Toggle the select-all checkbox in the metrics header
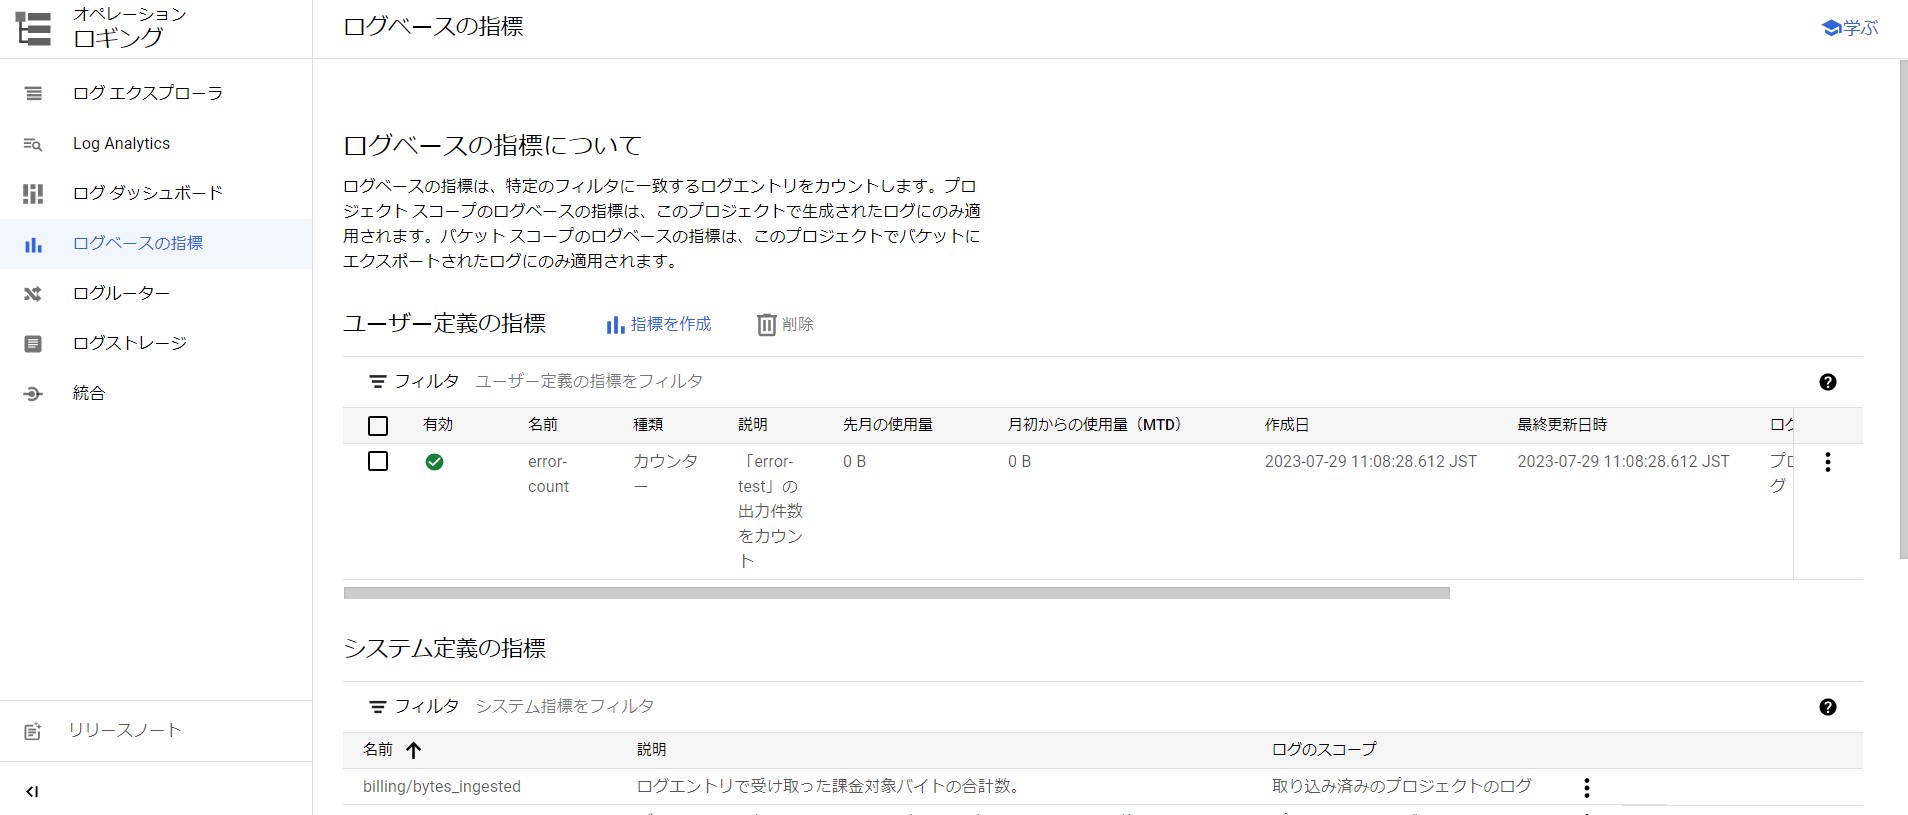Screen dimensions: 1908x815 (x=378, y=426)
